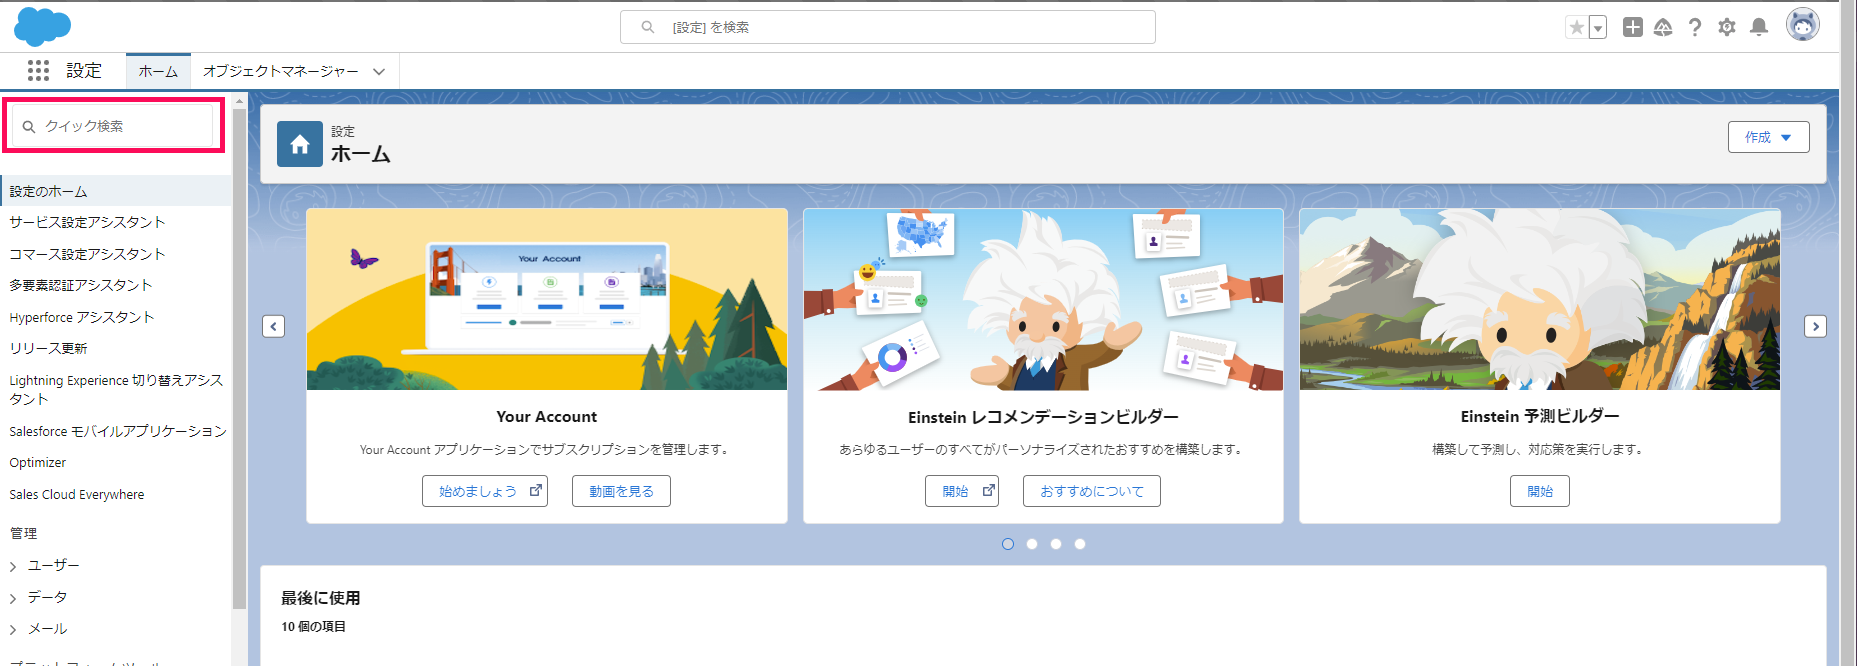
Task: Open Salesforce モバイルアプリケーション in sidebar
Action: point(118,431)
